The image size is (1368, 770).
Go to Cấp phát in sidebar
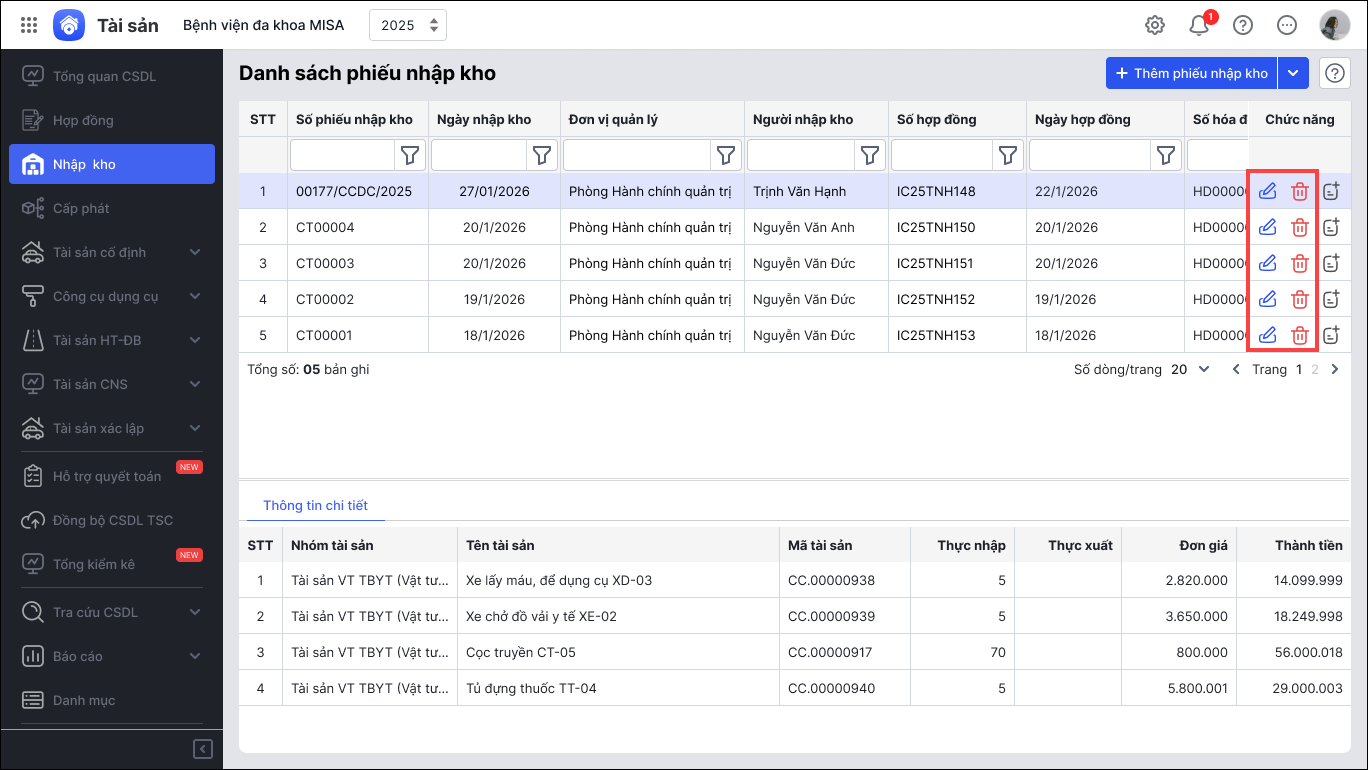[x=81, y=208]
